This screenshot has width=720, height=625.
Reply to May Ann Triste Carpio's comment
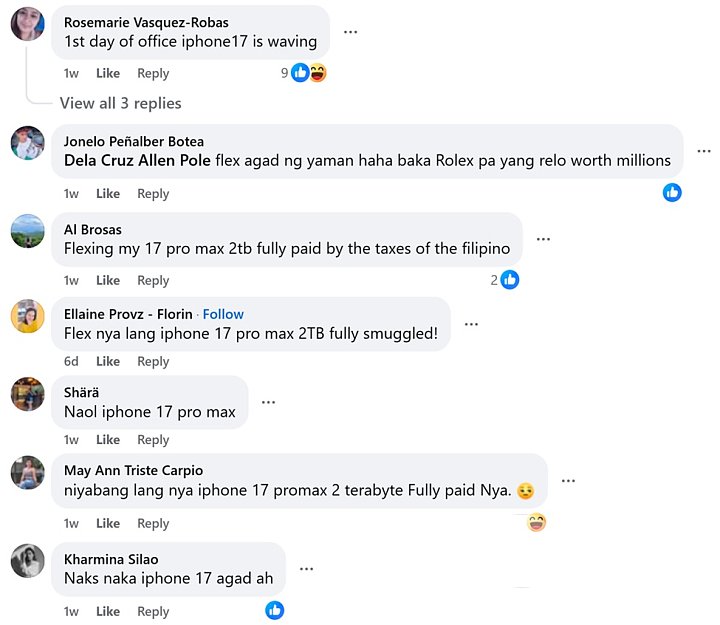pos(153,523)
